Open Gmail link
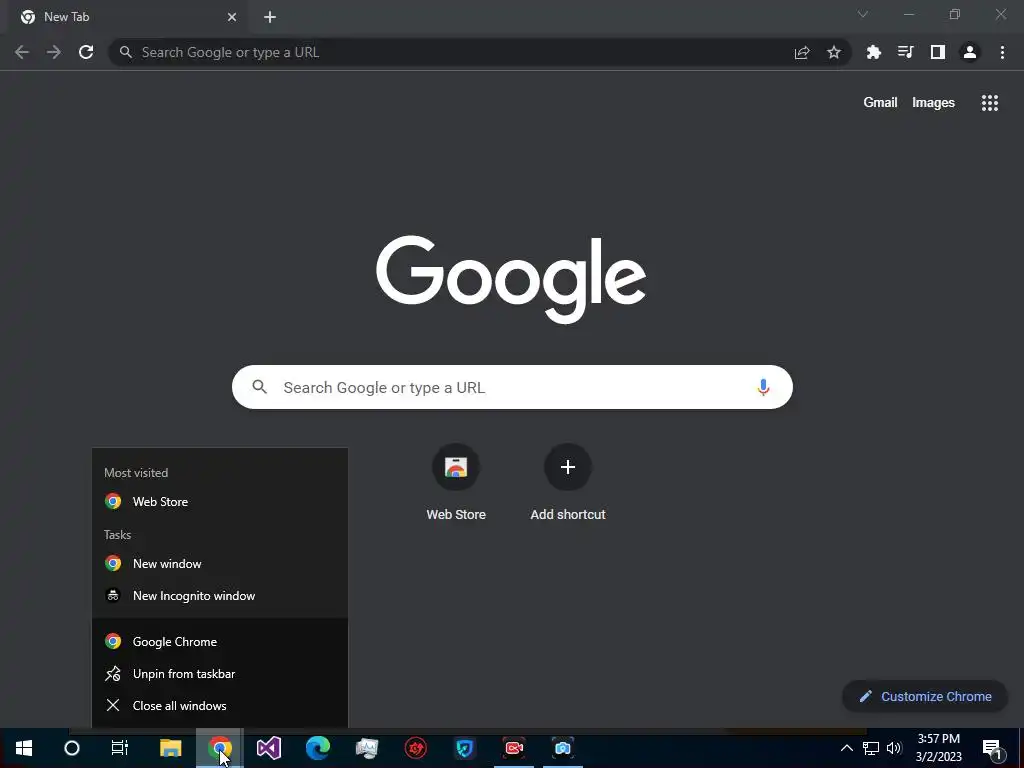1024x768 pixels. click(x=880, y=103)
